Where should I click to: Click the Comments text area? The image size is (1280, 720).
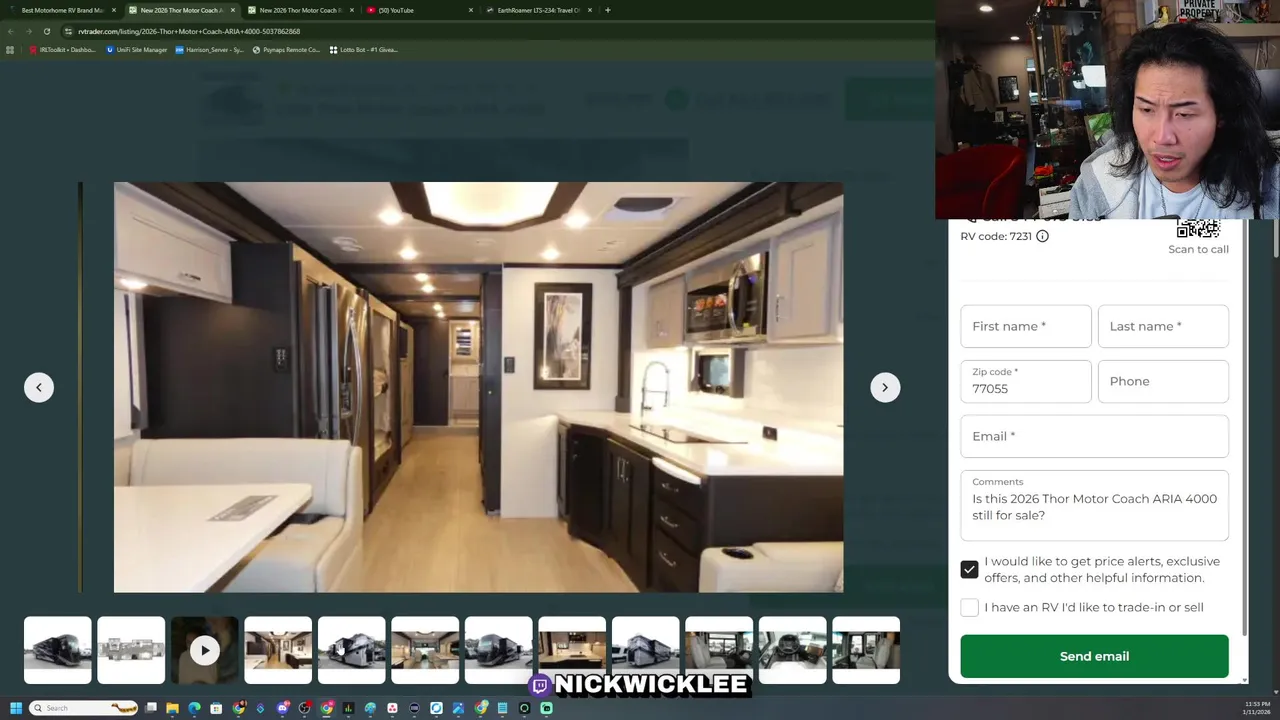click(x=1094, y=506)
